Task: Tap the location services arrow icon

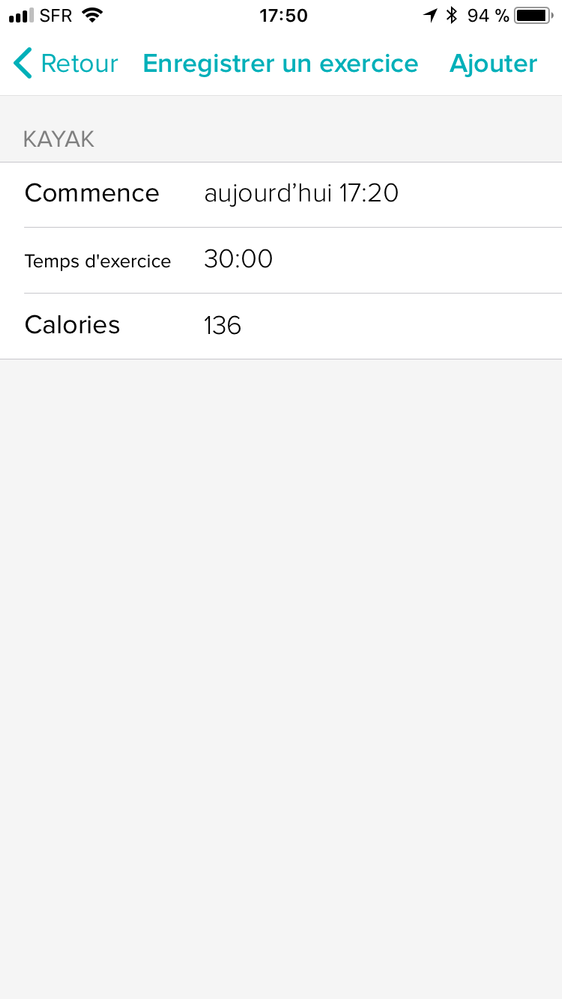Action: [x=431, y=15]
